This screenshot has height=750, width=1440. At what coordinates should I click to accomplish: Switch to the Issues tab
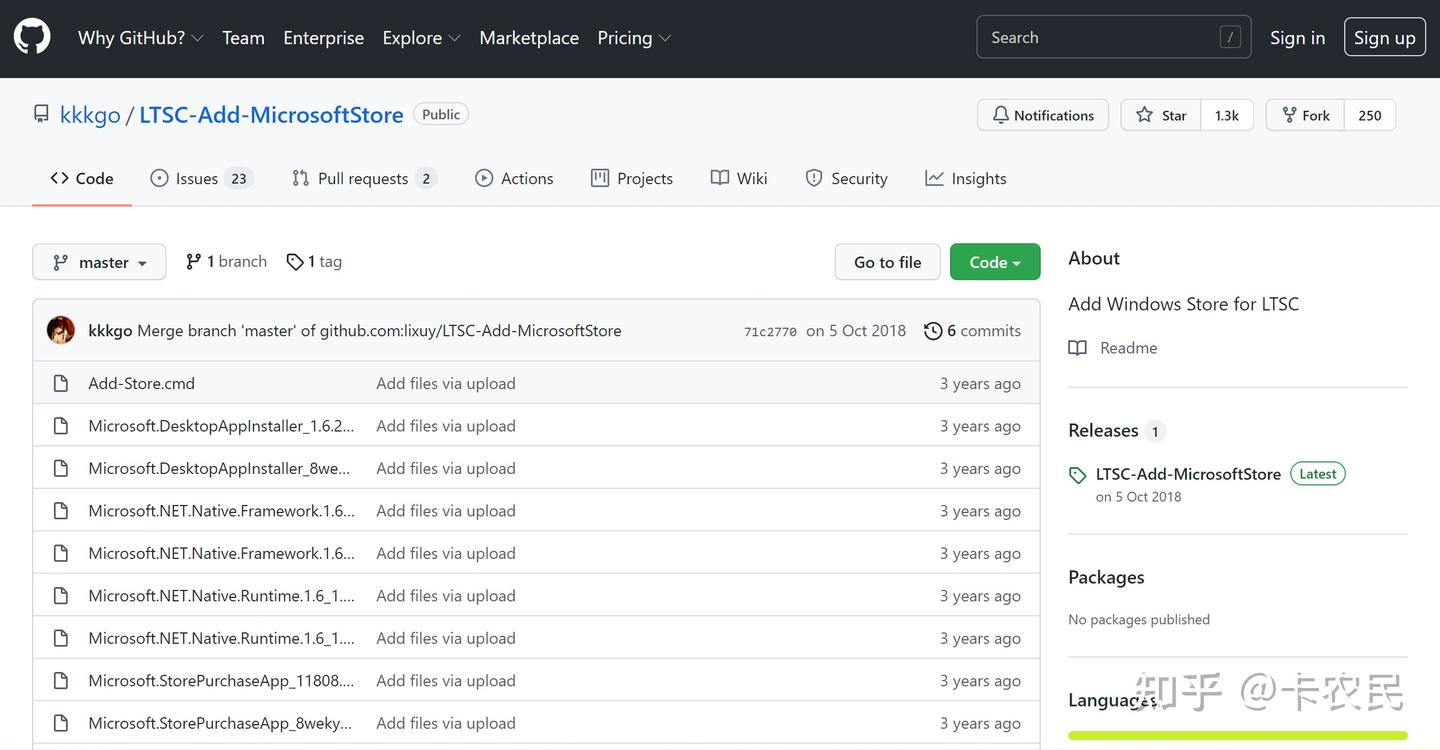200,178
